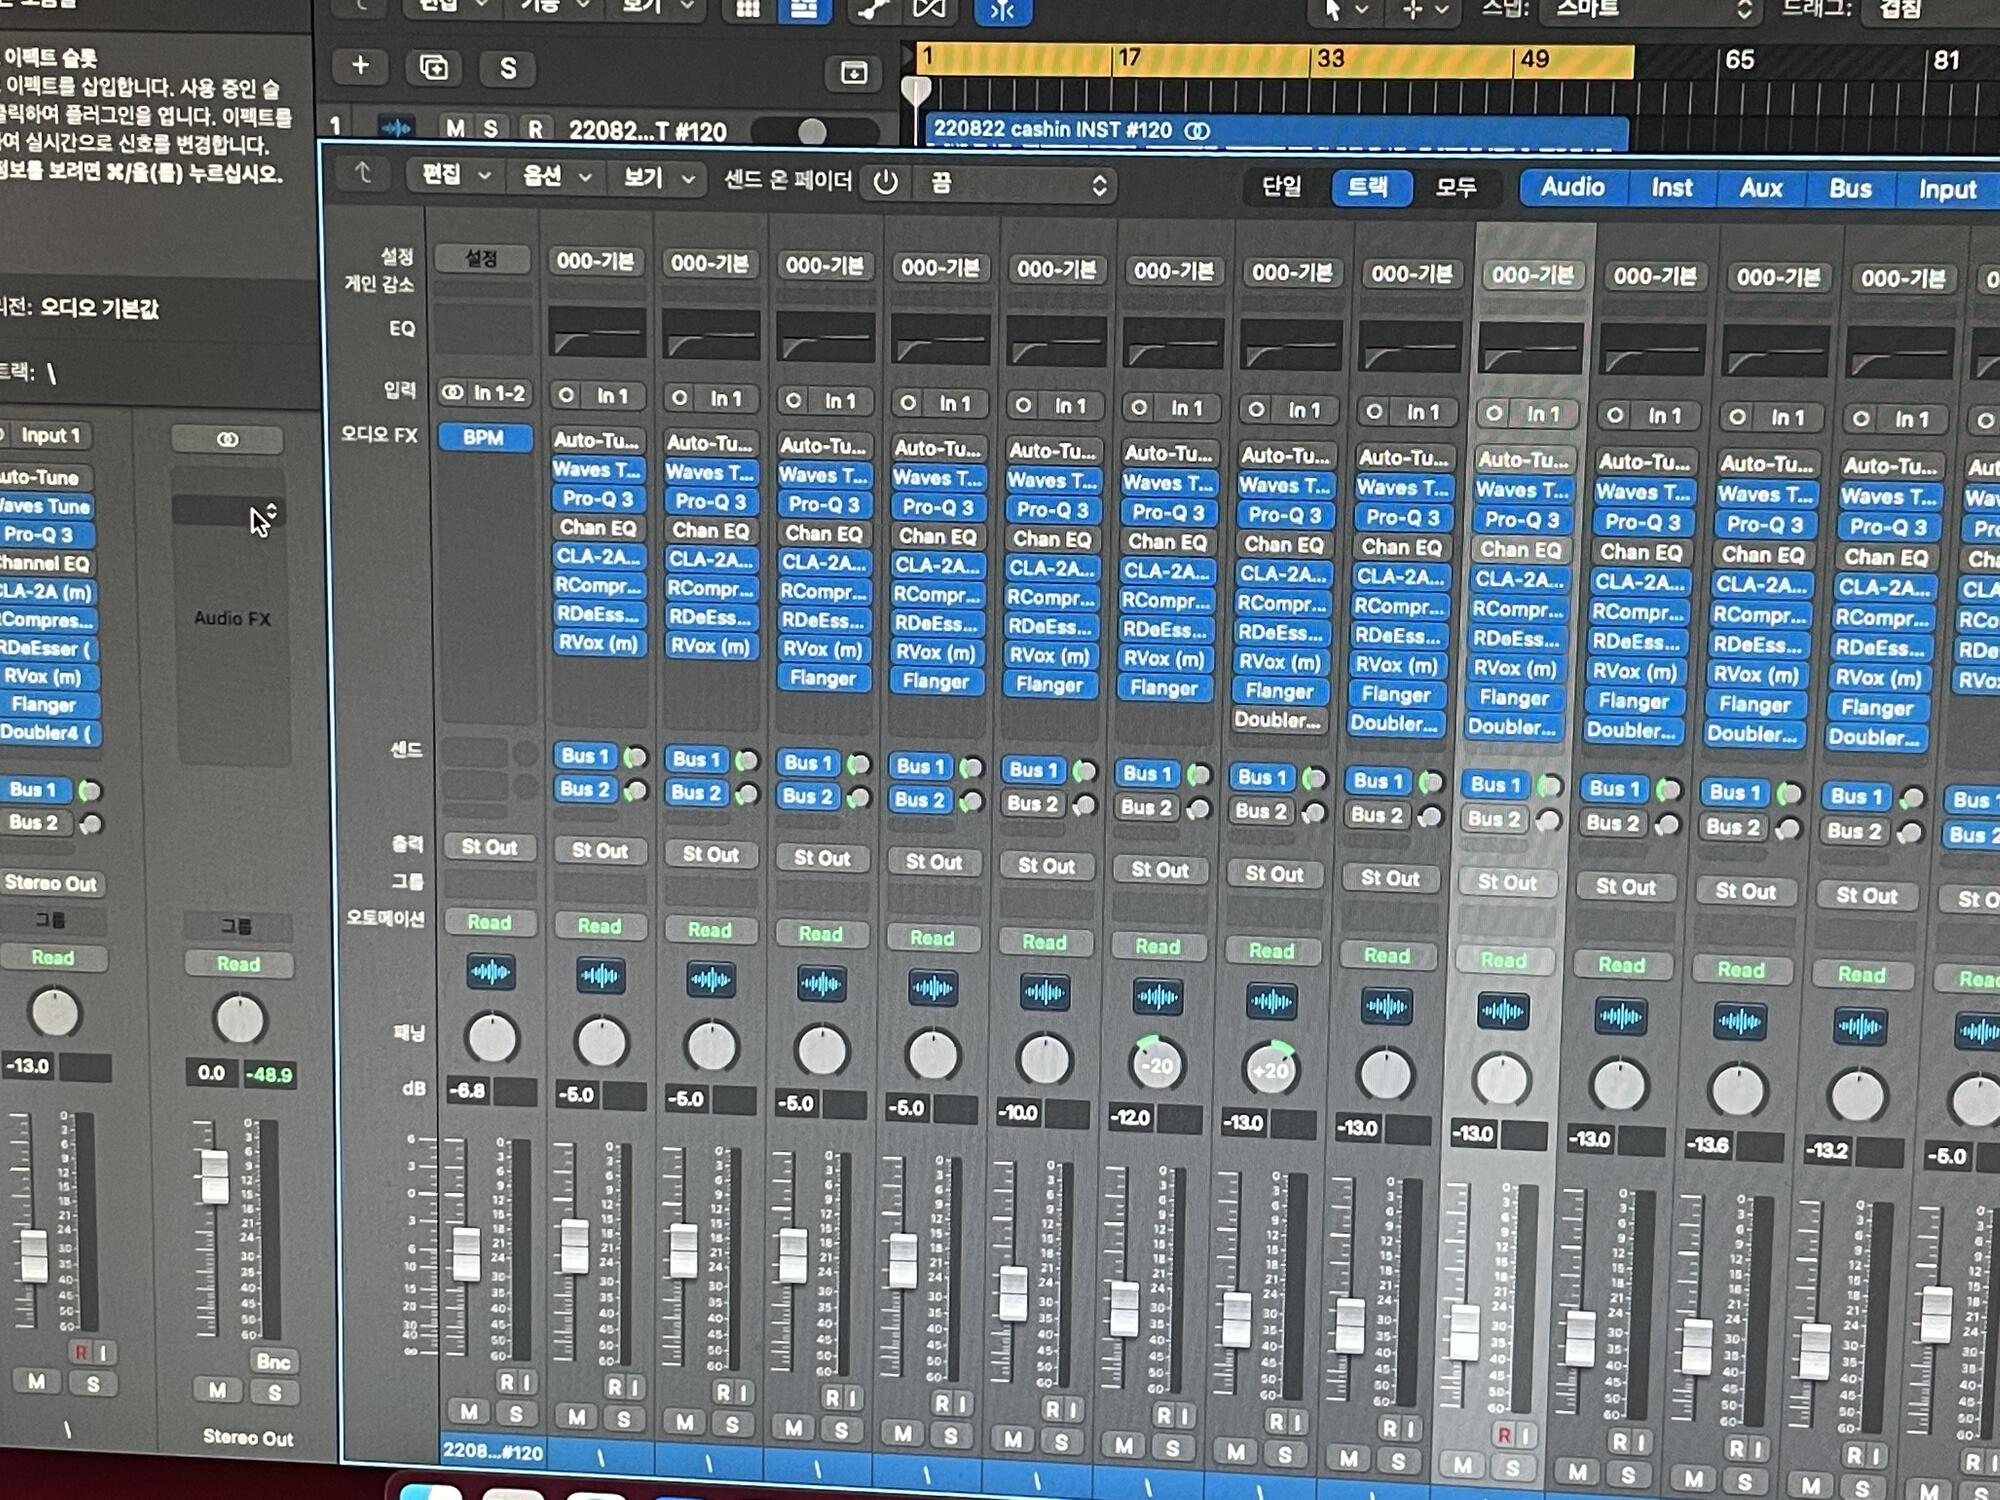Switch the mixer view to 모두
Image resolution: width=2000 pixels, height=1500 pixels.
click(1456, 187)
